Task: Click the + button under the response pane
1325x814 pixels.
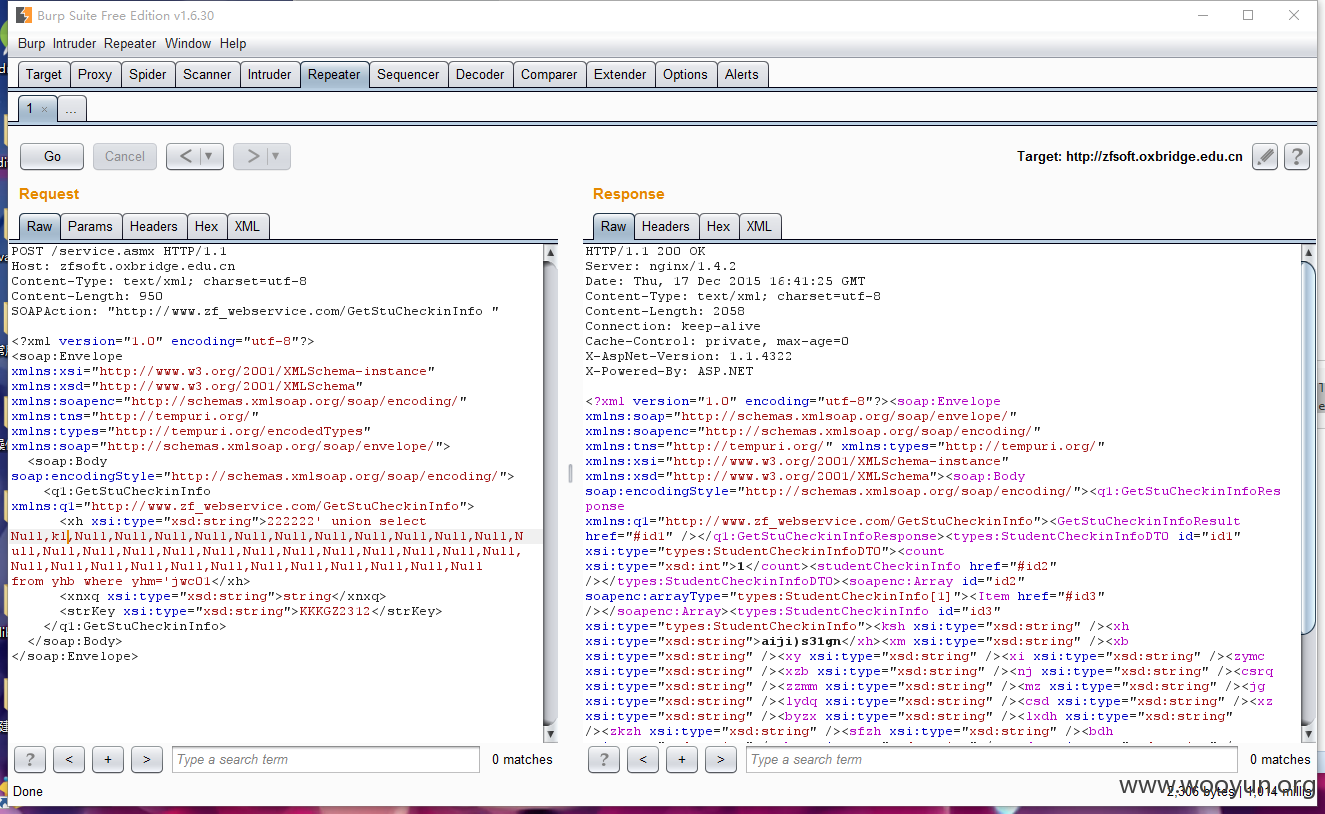Action: (682, 759)
